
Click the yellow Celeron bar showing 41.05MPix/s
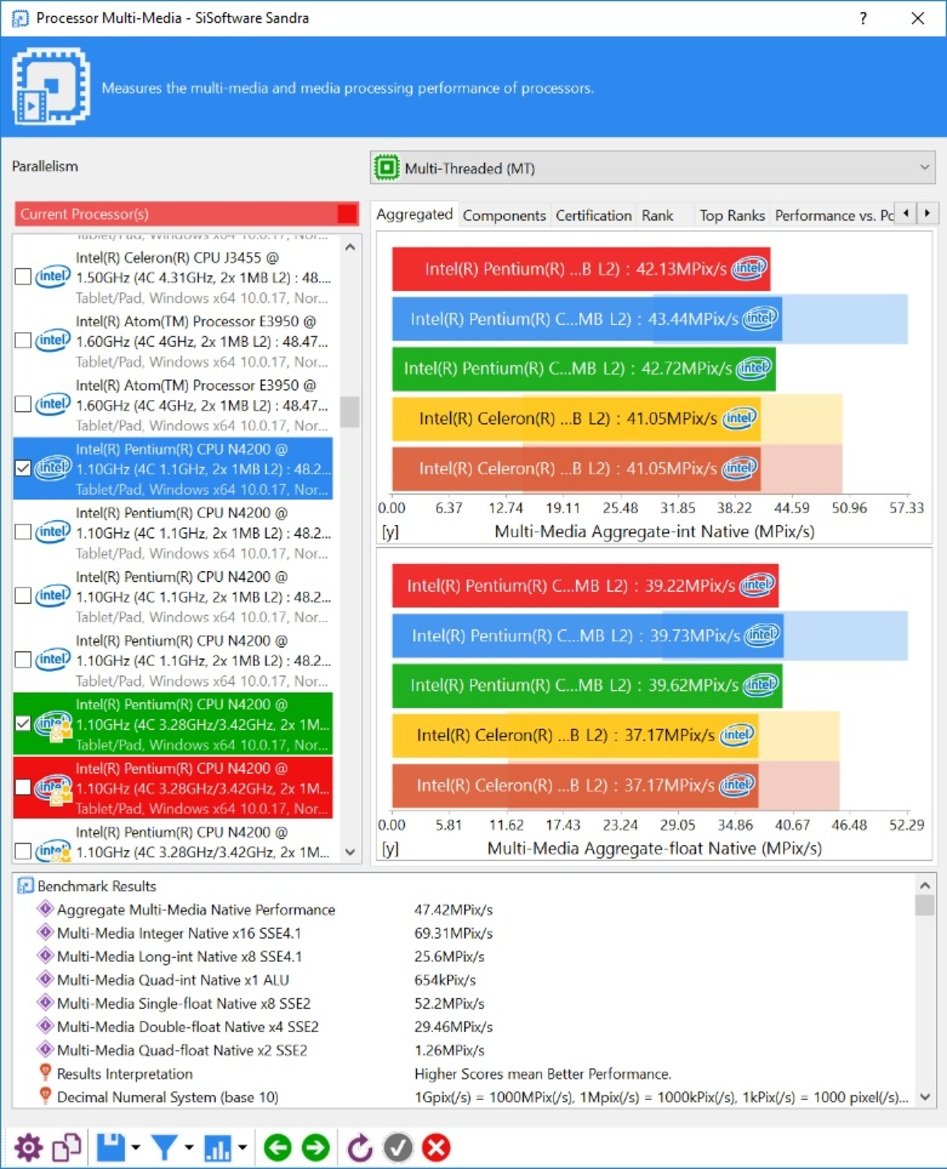(576, 418)
